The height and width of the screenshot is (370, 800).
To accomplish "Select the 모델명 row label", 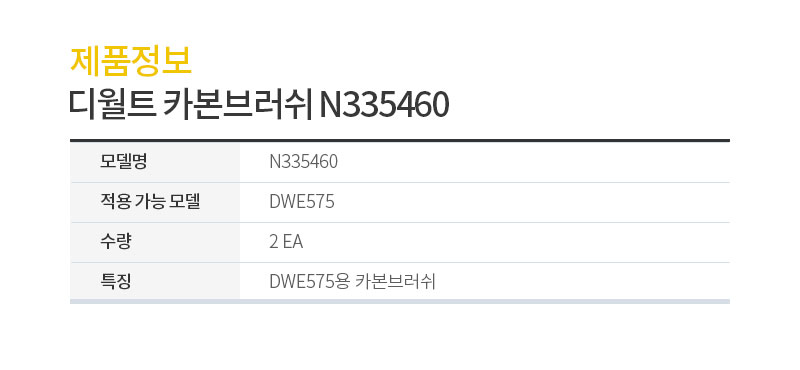I will 123,162.
